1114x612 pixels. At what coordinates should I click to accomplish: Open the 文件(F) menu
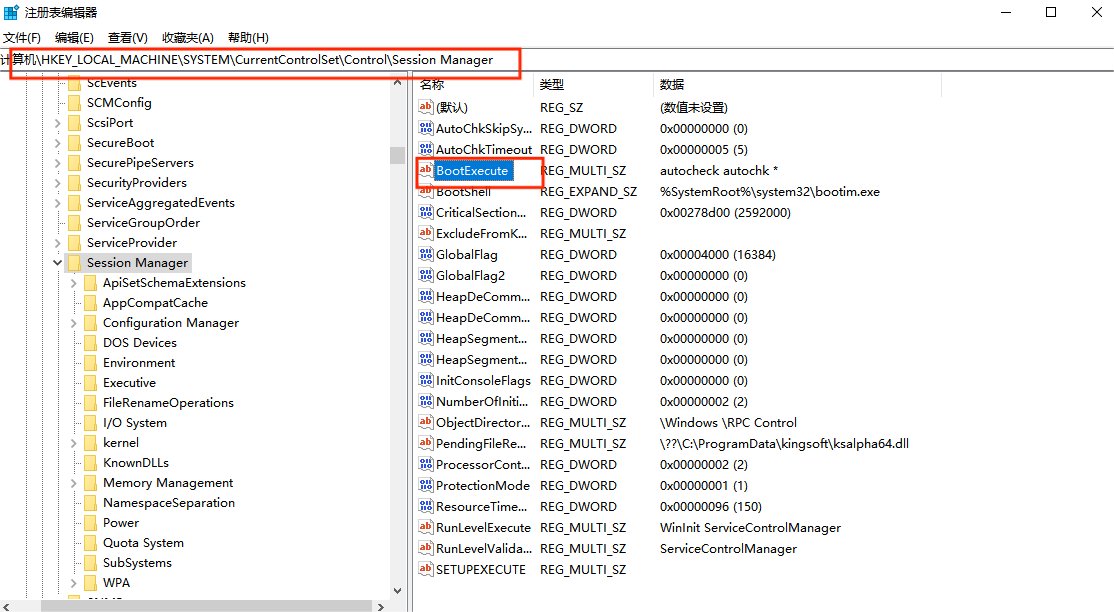22,38
